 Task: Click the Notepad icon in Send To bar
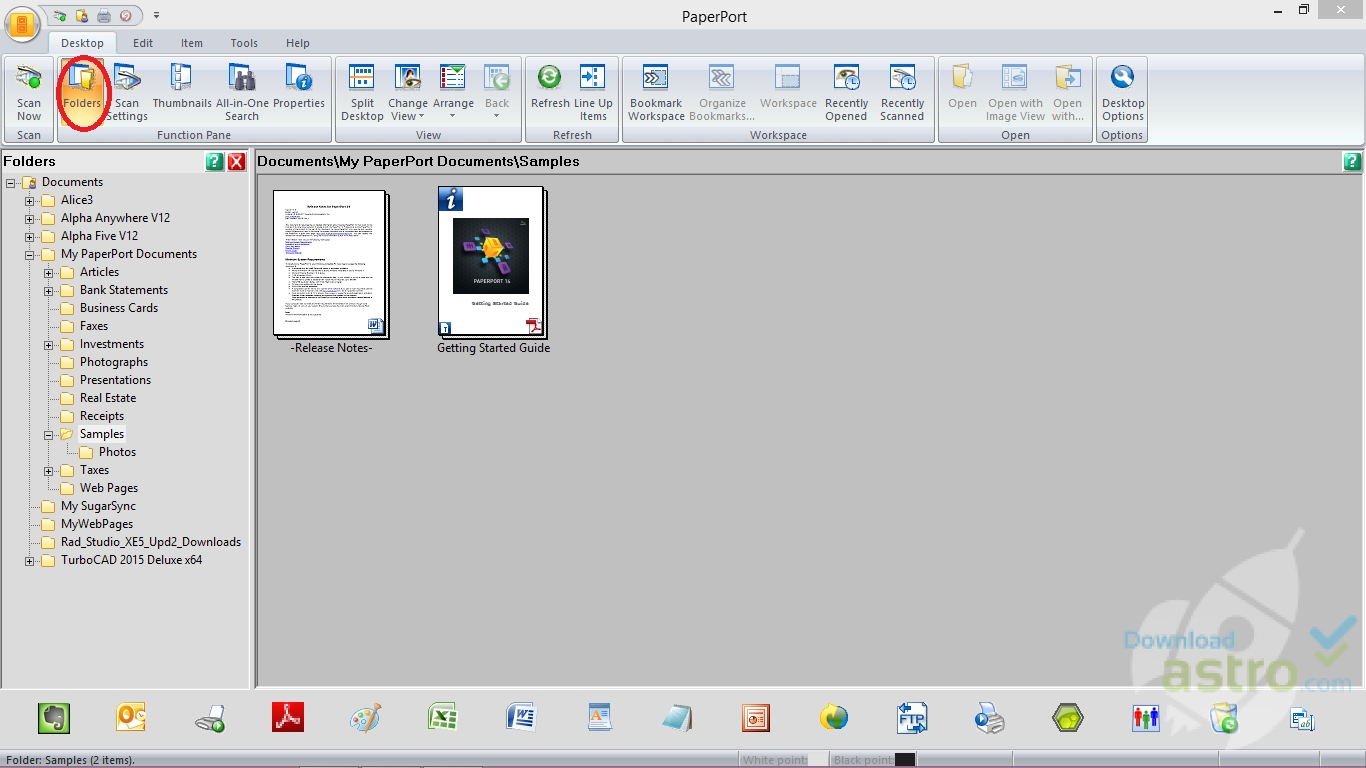pyautogui.click(x=677, y=717)
